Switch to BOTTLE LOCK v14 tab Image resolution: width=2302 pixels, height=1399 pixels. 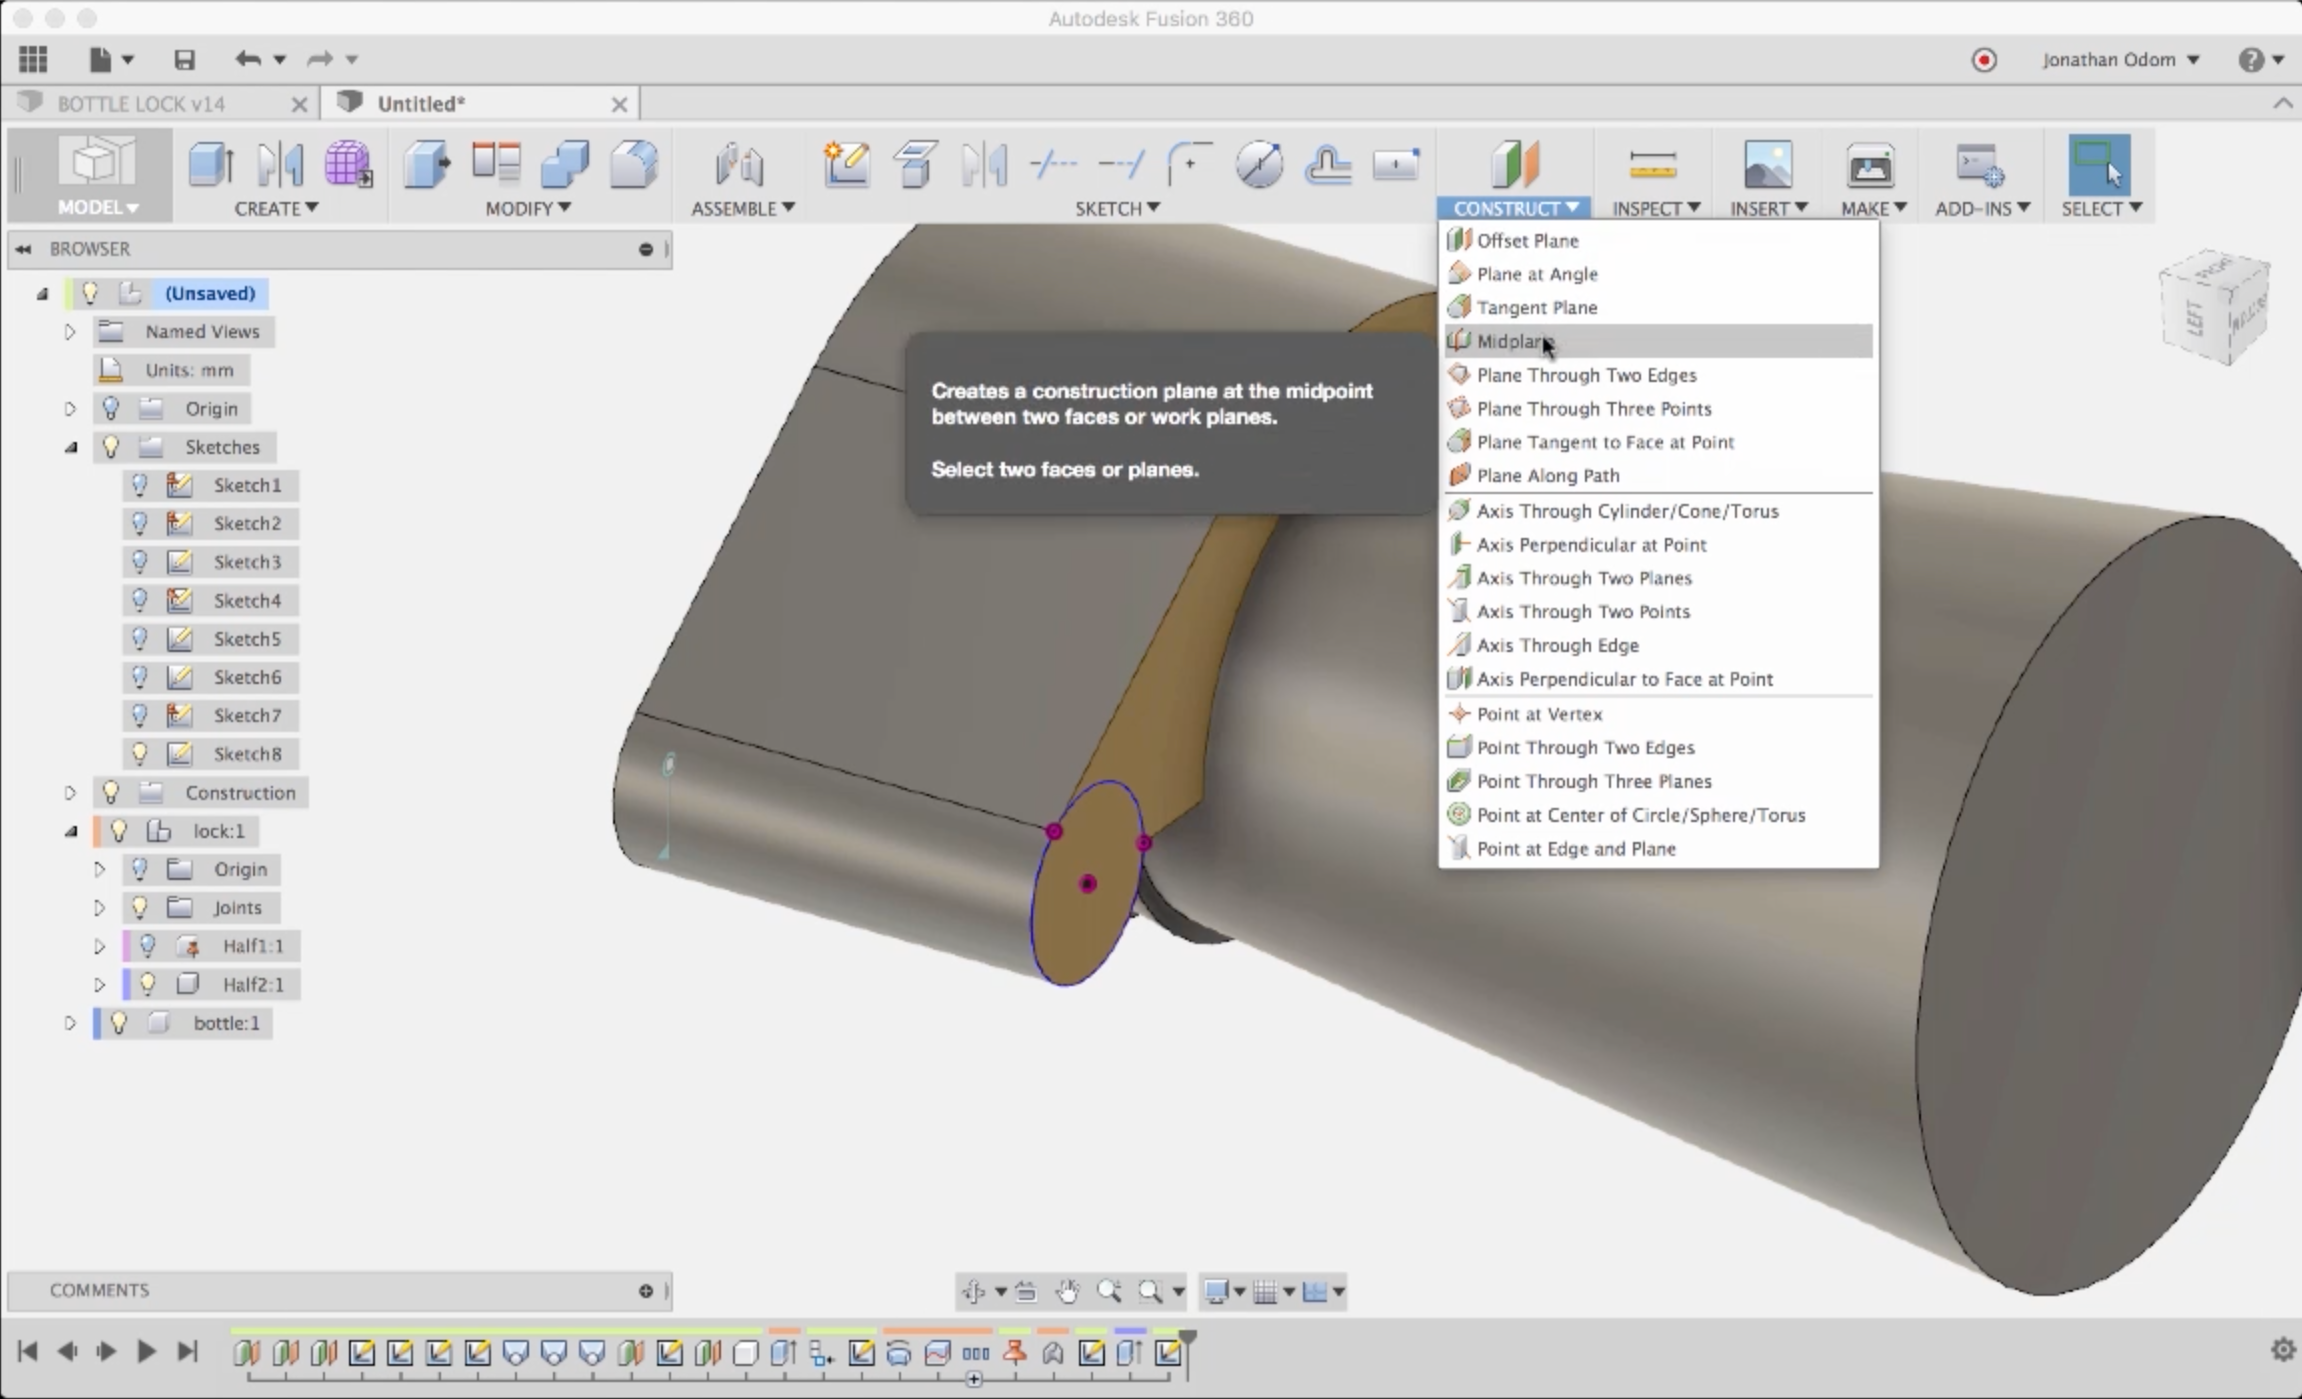(141, 104)
